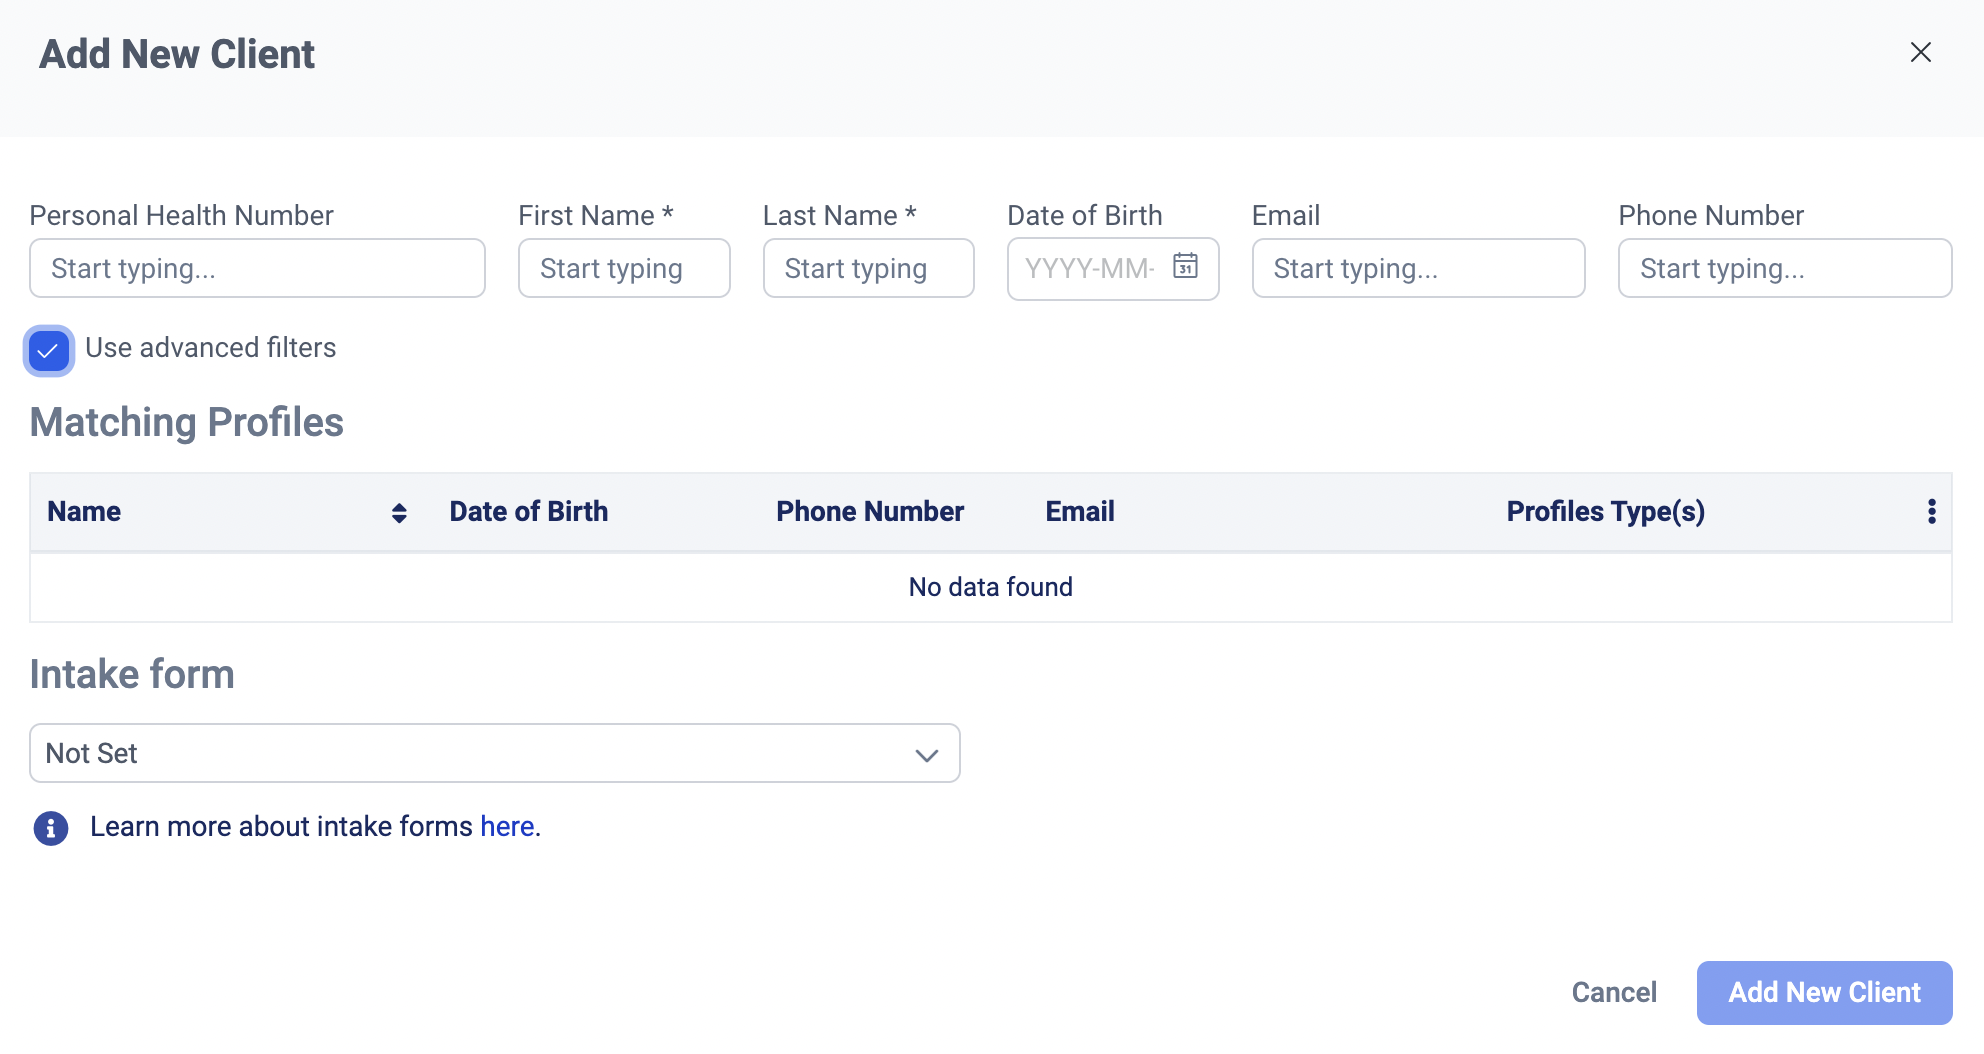Viewport: 1984px width, 1054px height.
Task: Click the Add New Client button
Action: 1824,993
